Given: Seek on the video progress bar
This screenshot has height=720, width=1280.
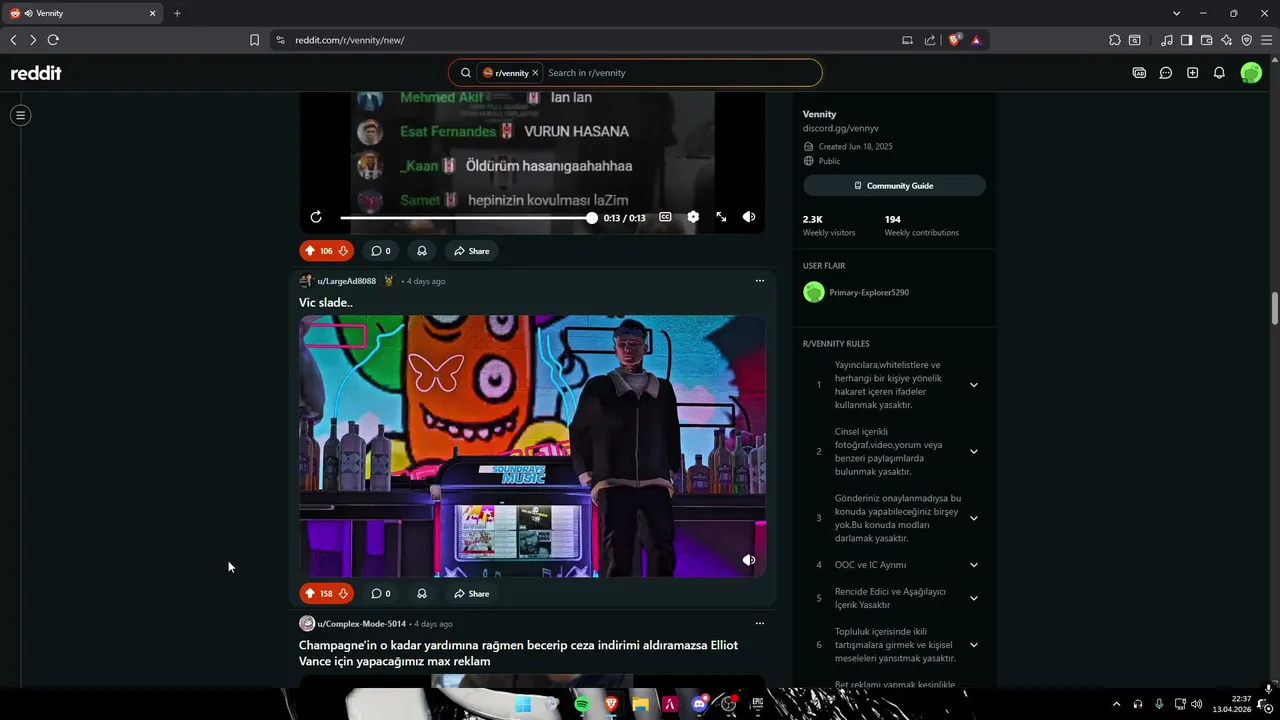Looking at the screenshot, I should 466,218.
